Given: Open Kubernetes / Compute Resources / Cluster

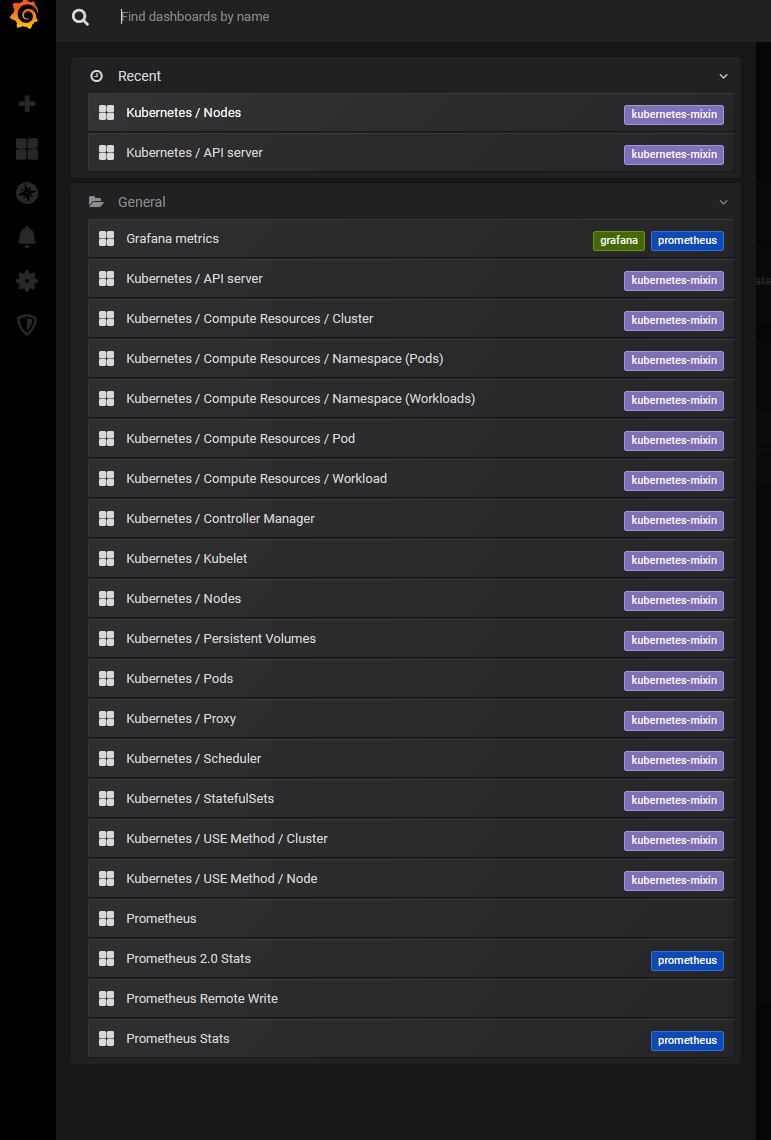Looking at the screenshot, I should [410, 318].
